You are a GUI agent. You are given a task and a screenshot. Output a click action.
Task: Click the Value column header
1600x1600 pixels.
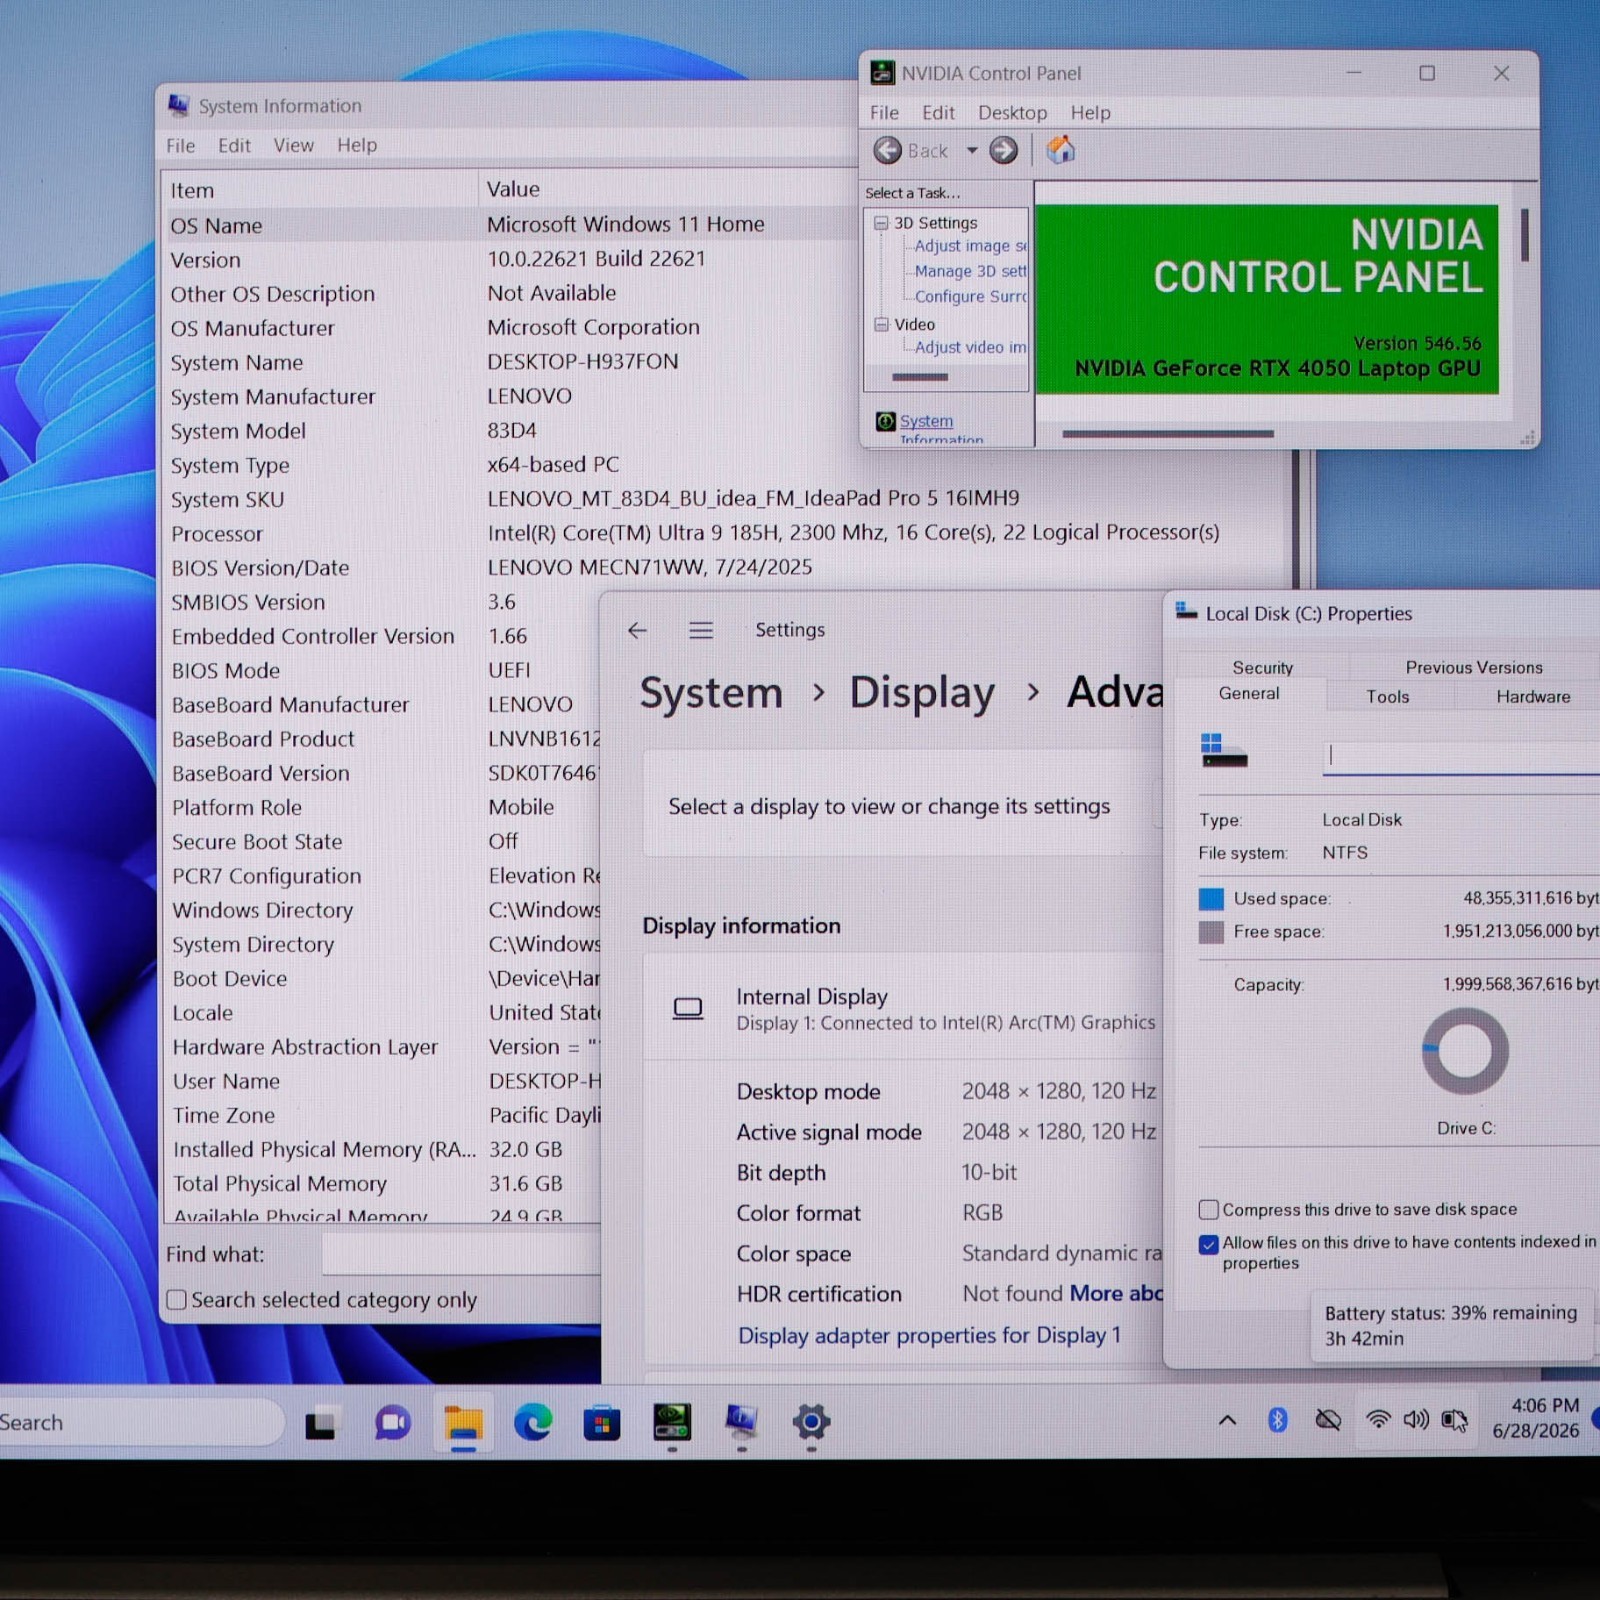point(668,189)
